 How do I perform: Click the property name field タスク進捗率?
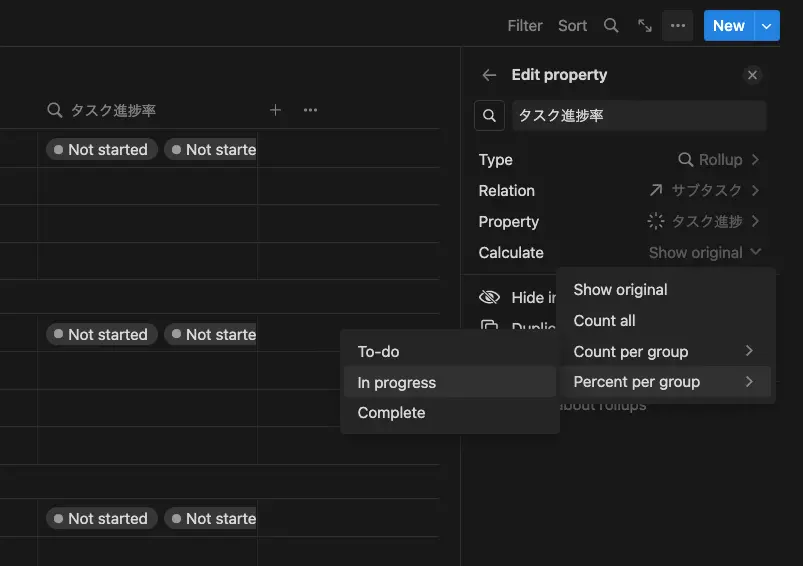pyautogui.click(x=638, y=116)
